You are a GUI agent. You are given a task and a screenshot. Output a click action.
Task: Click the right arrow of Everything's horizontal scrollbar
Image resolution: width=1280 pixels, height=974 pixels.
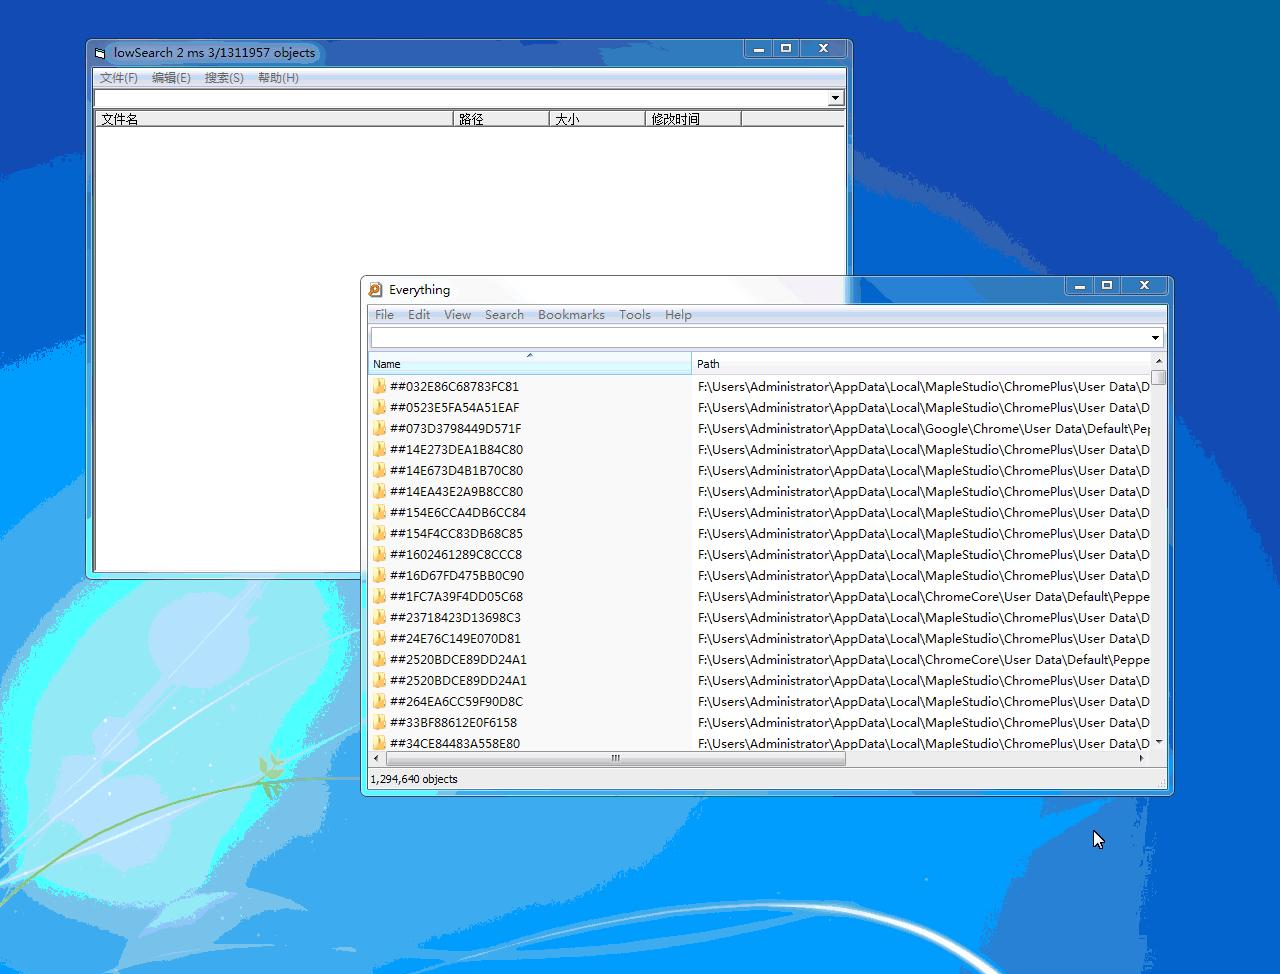coord(1141,759)
